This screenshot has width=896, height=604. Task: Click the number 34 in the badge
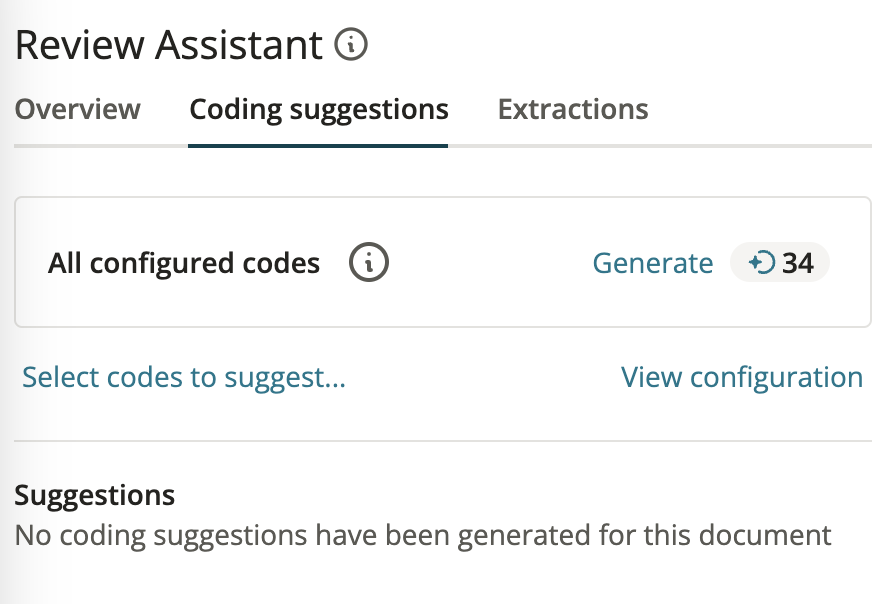click(798, 263)
